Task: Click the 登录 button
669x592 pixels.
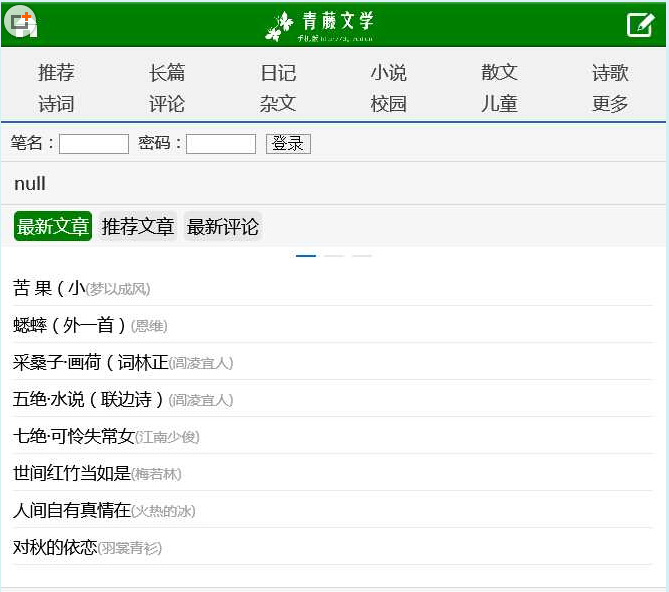Action: coord(288,144)
